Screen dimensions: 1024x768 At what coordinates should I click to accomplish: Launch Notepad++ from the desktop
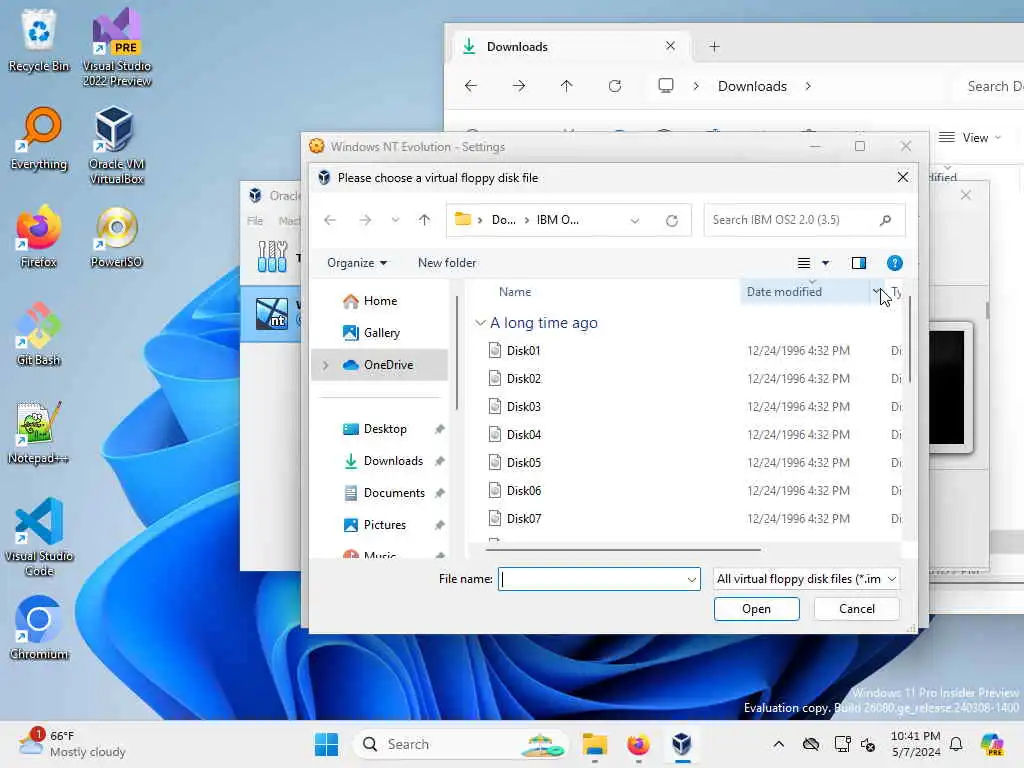pos(39,432)
